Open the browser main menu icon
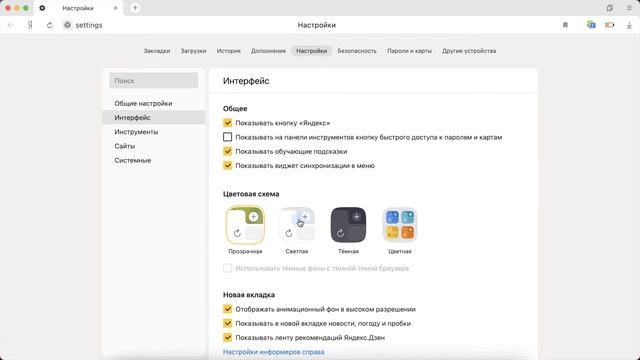The height and width of the screenshot is (360, 640). [x=629, y=8]
